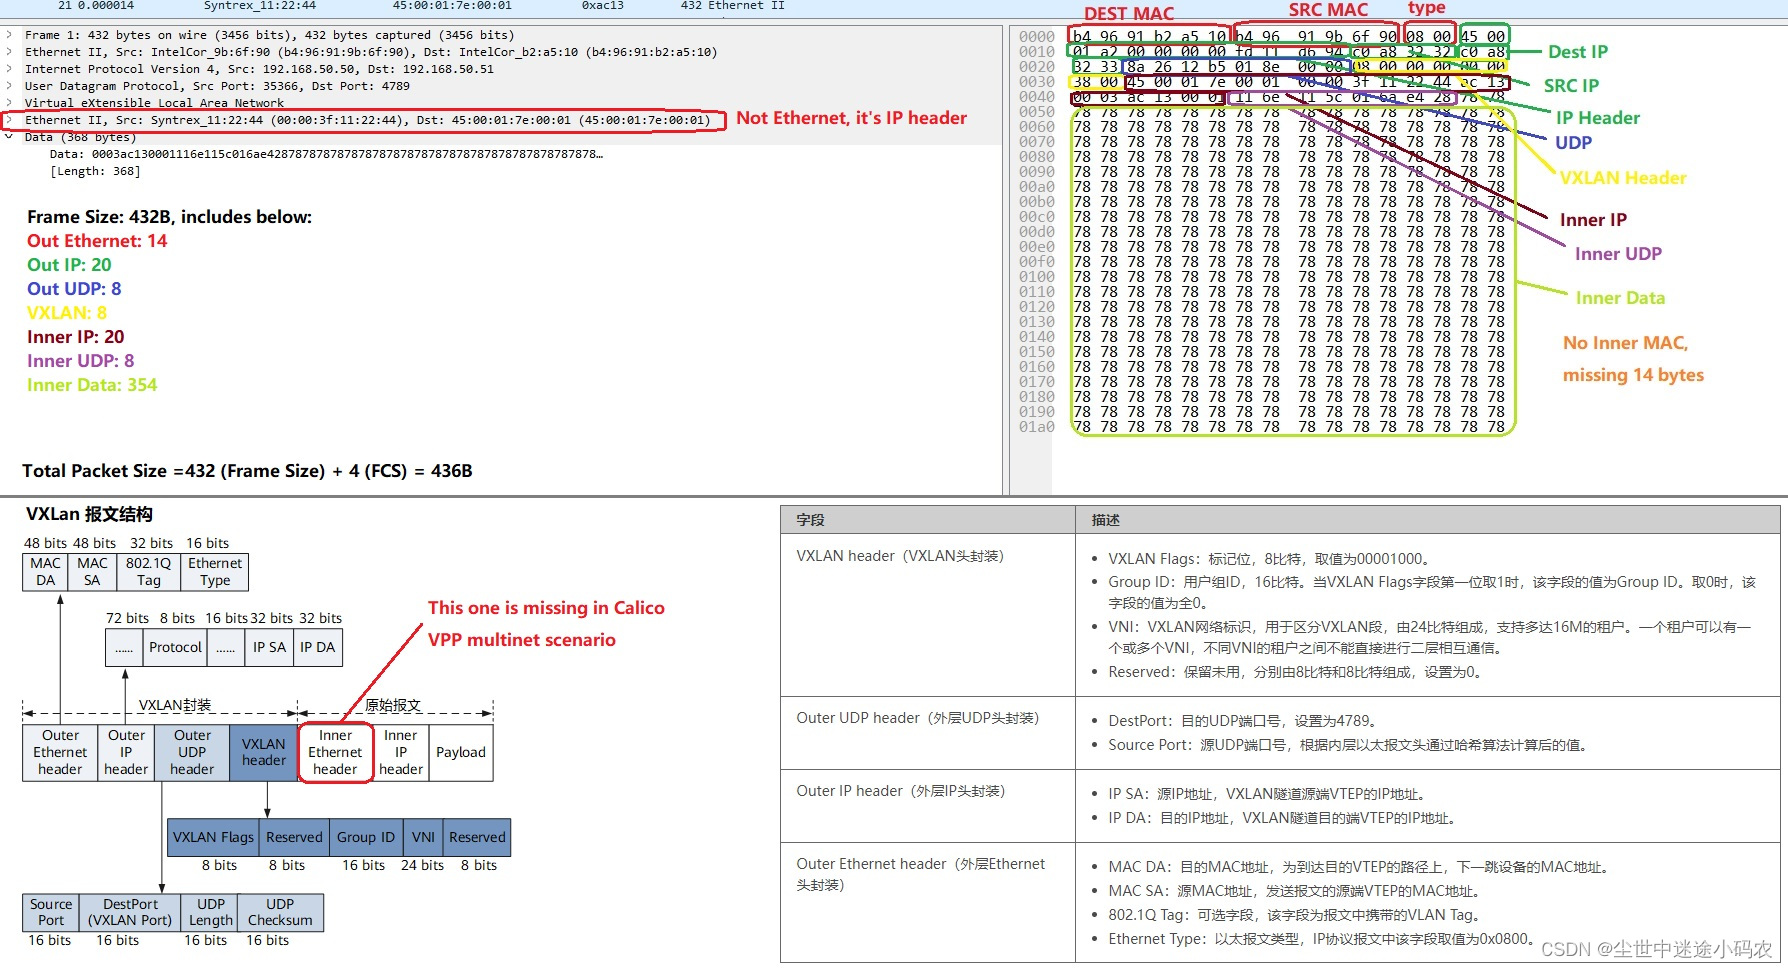Click Inner IP header box in diagram
This screenshot has height=968, width=1788.
pos(401,752)
